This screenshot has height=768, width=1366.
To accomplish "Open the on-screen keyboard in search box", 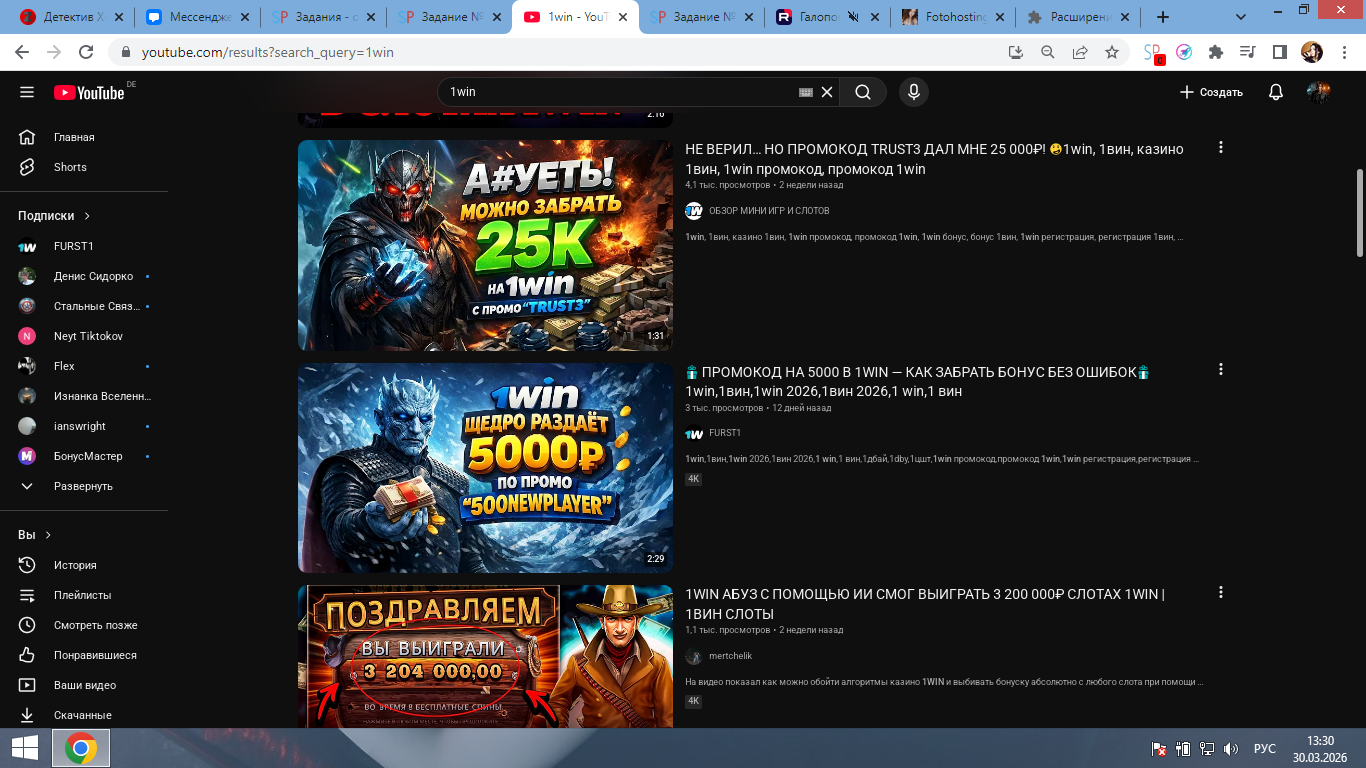I will [806, 92].
